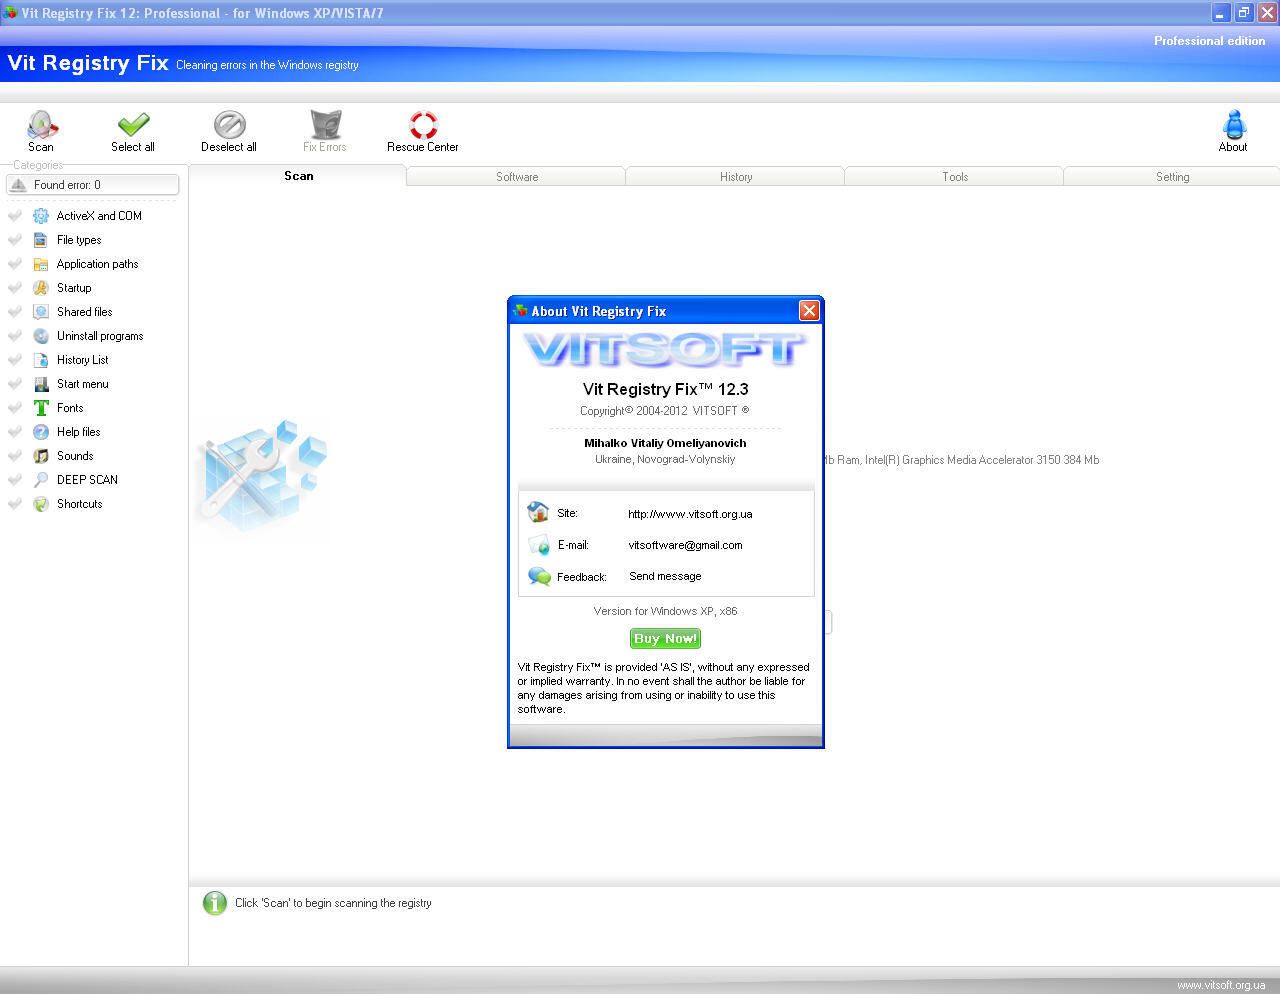1280x994 pixels.
Task: Click the Site home icon in About dialog
Action: point(538,512)
